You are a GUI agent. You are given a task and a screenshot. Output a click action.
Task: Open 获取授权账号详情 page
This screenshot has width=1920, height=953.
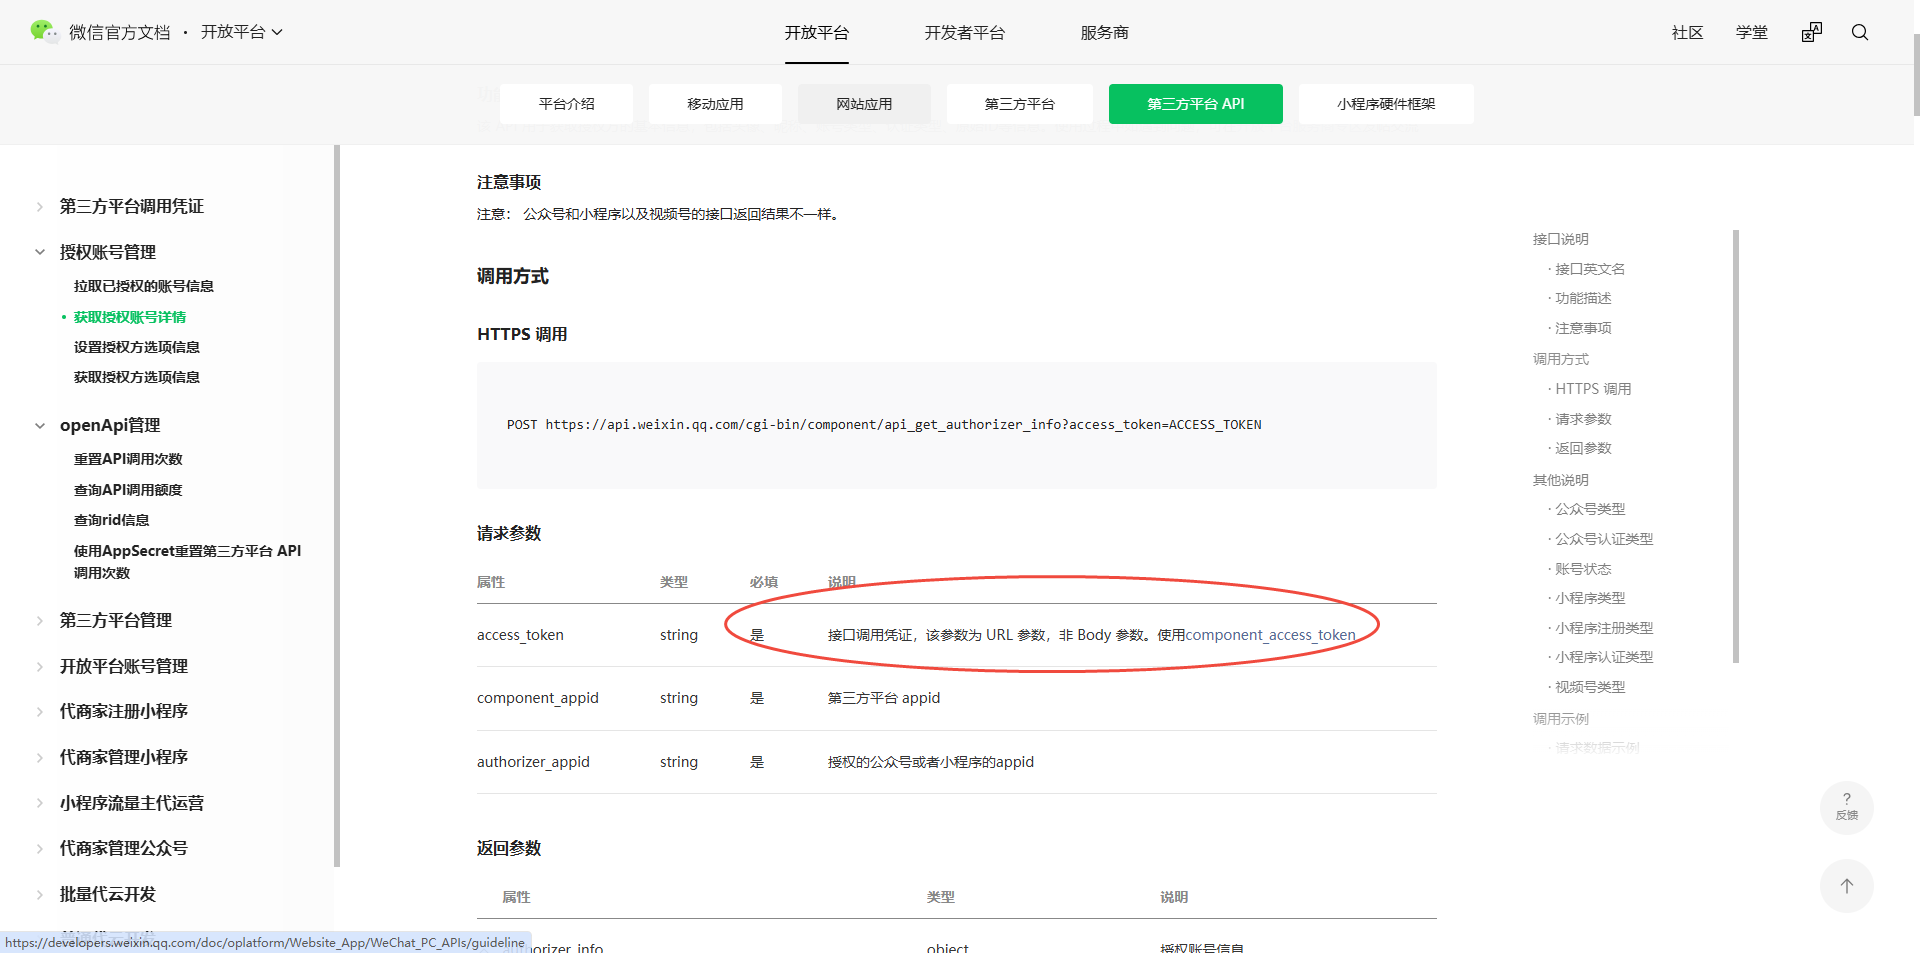point(130,317)
